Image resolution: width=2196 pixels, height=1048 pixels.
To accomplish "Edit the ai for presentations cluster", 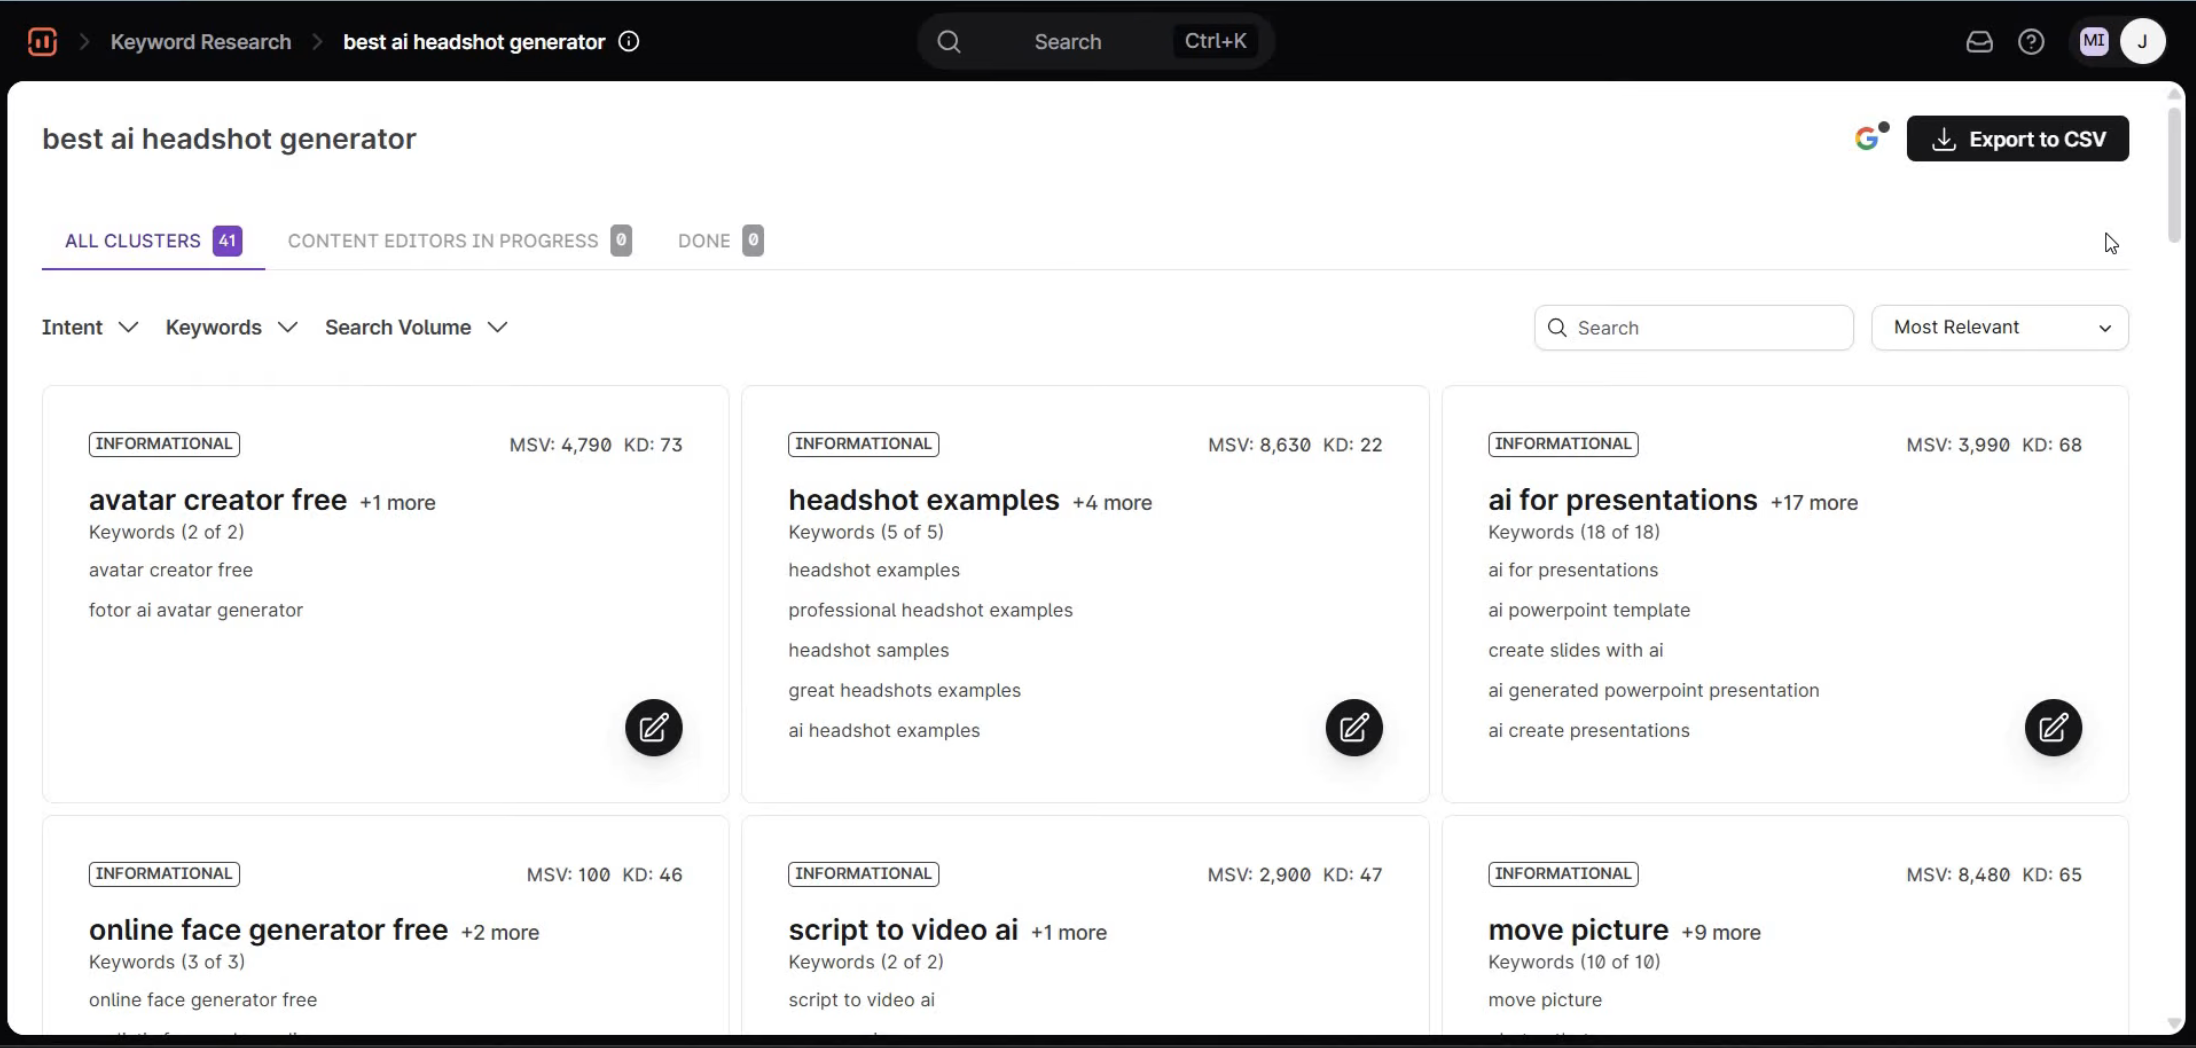I will (x=2053, y=727).
